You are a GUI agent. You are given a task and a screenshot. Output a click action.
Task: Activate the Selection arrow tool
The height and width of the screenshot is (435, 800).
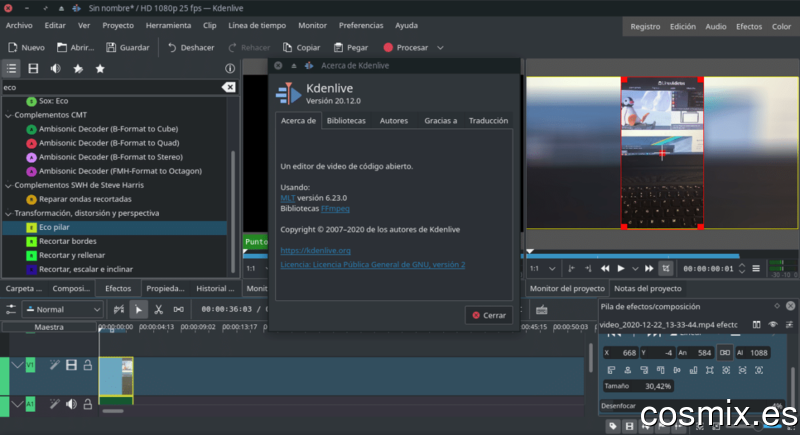138,309
